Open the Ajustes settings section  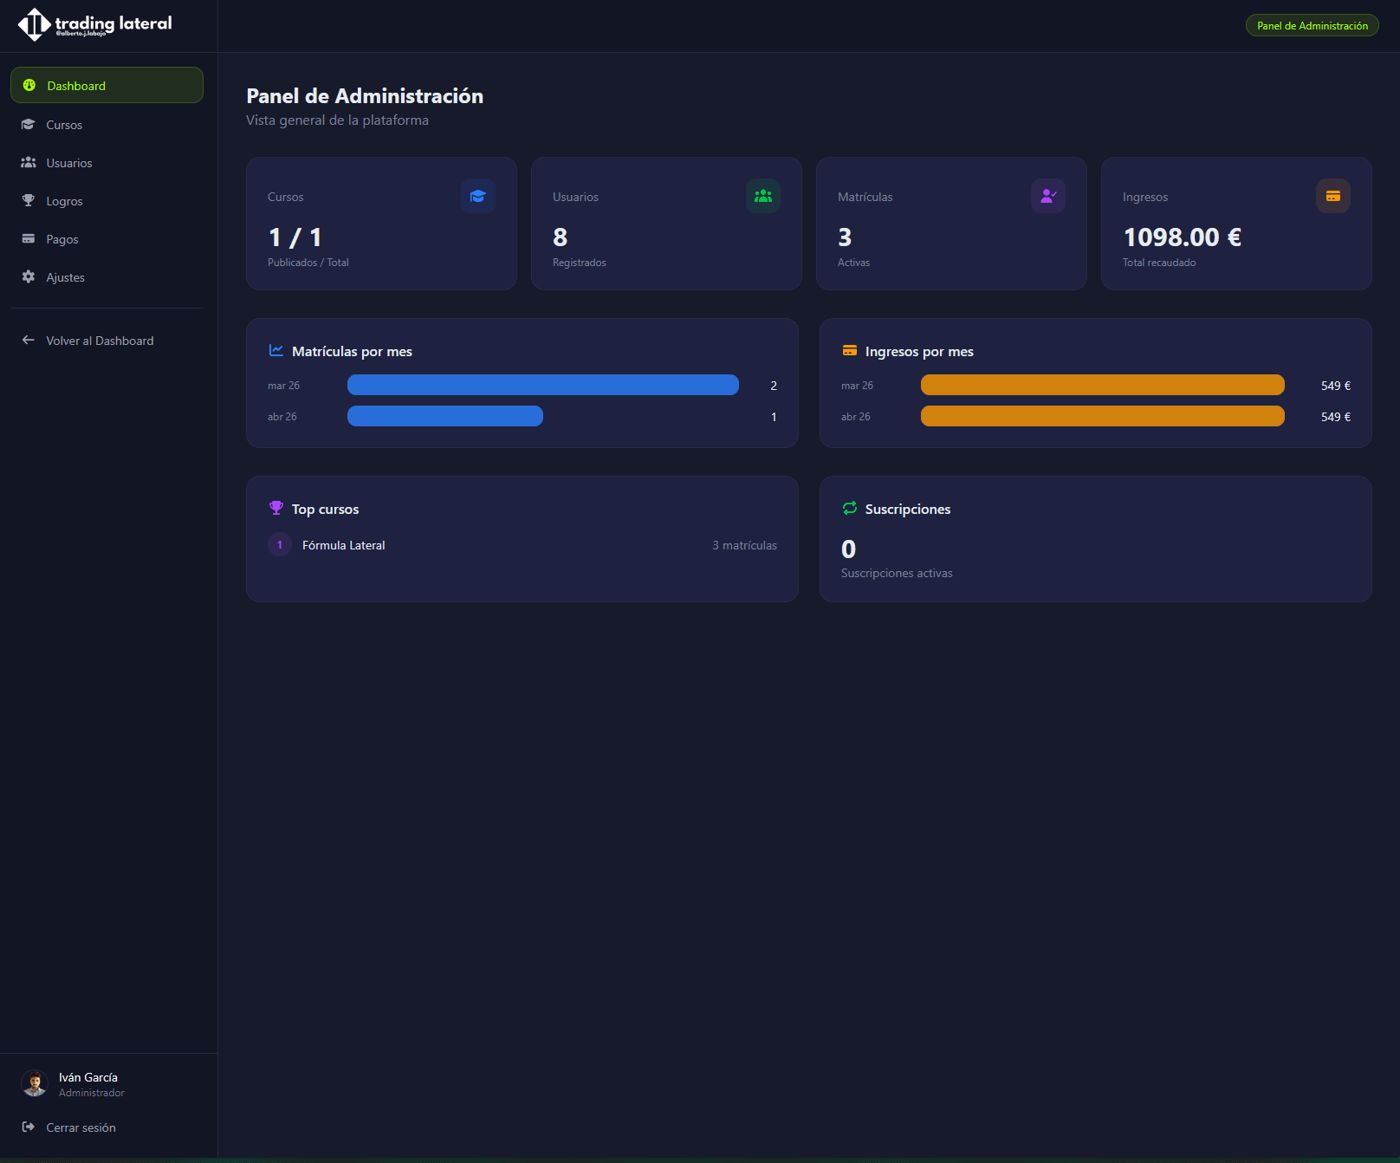(107, 277)
